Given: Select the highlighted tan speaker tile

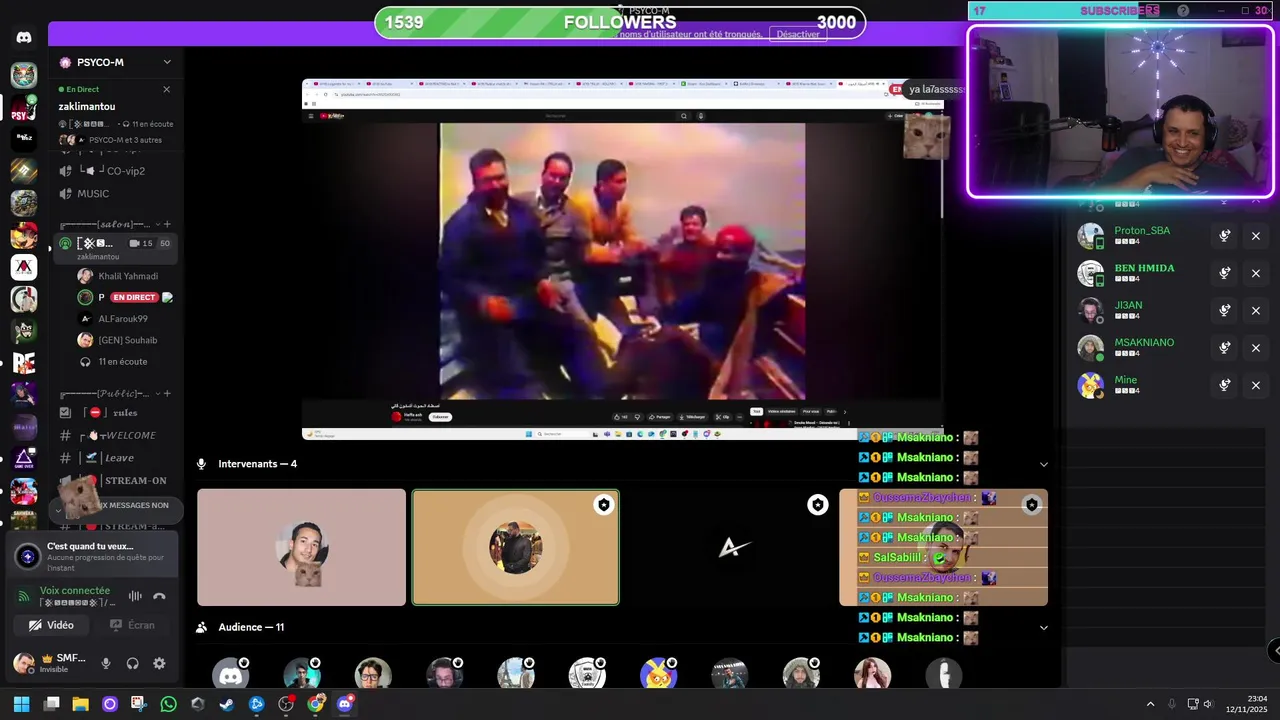Looking at the screenshot, I should [x=516, y=547].
